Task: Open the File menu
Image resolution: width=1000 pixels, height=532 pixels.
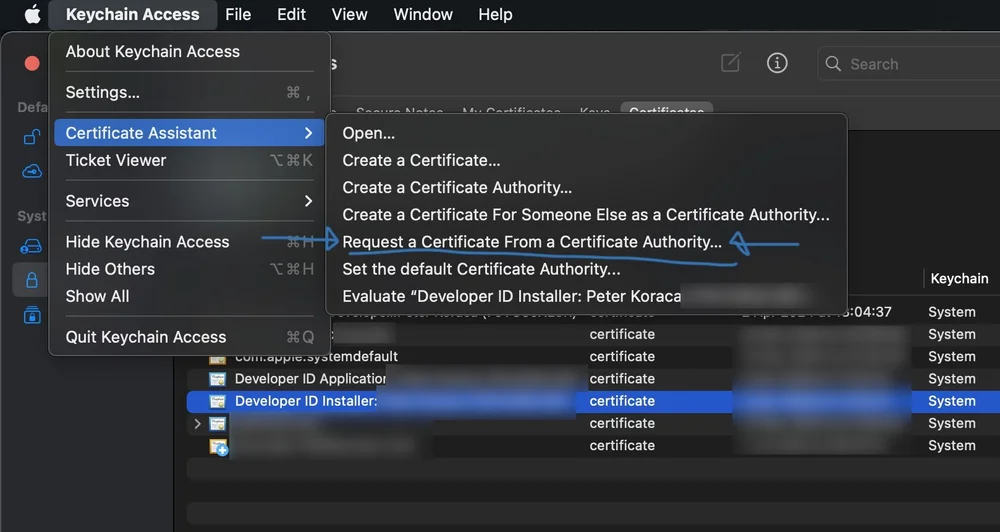Action: coord(238,14)
